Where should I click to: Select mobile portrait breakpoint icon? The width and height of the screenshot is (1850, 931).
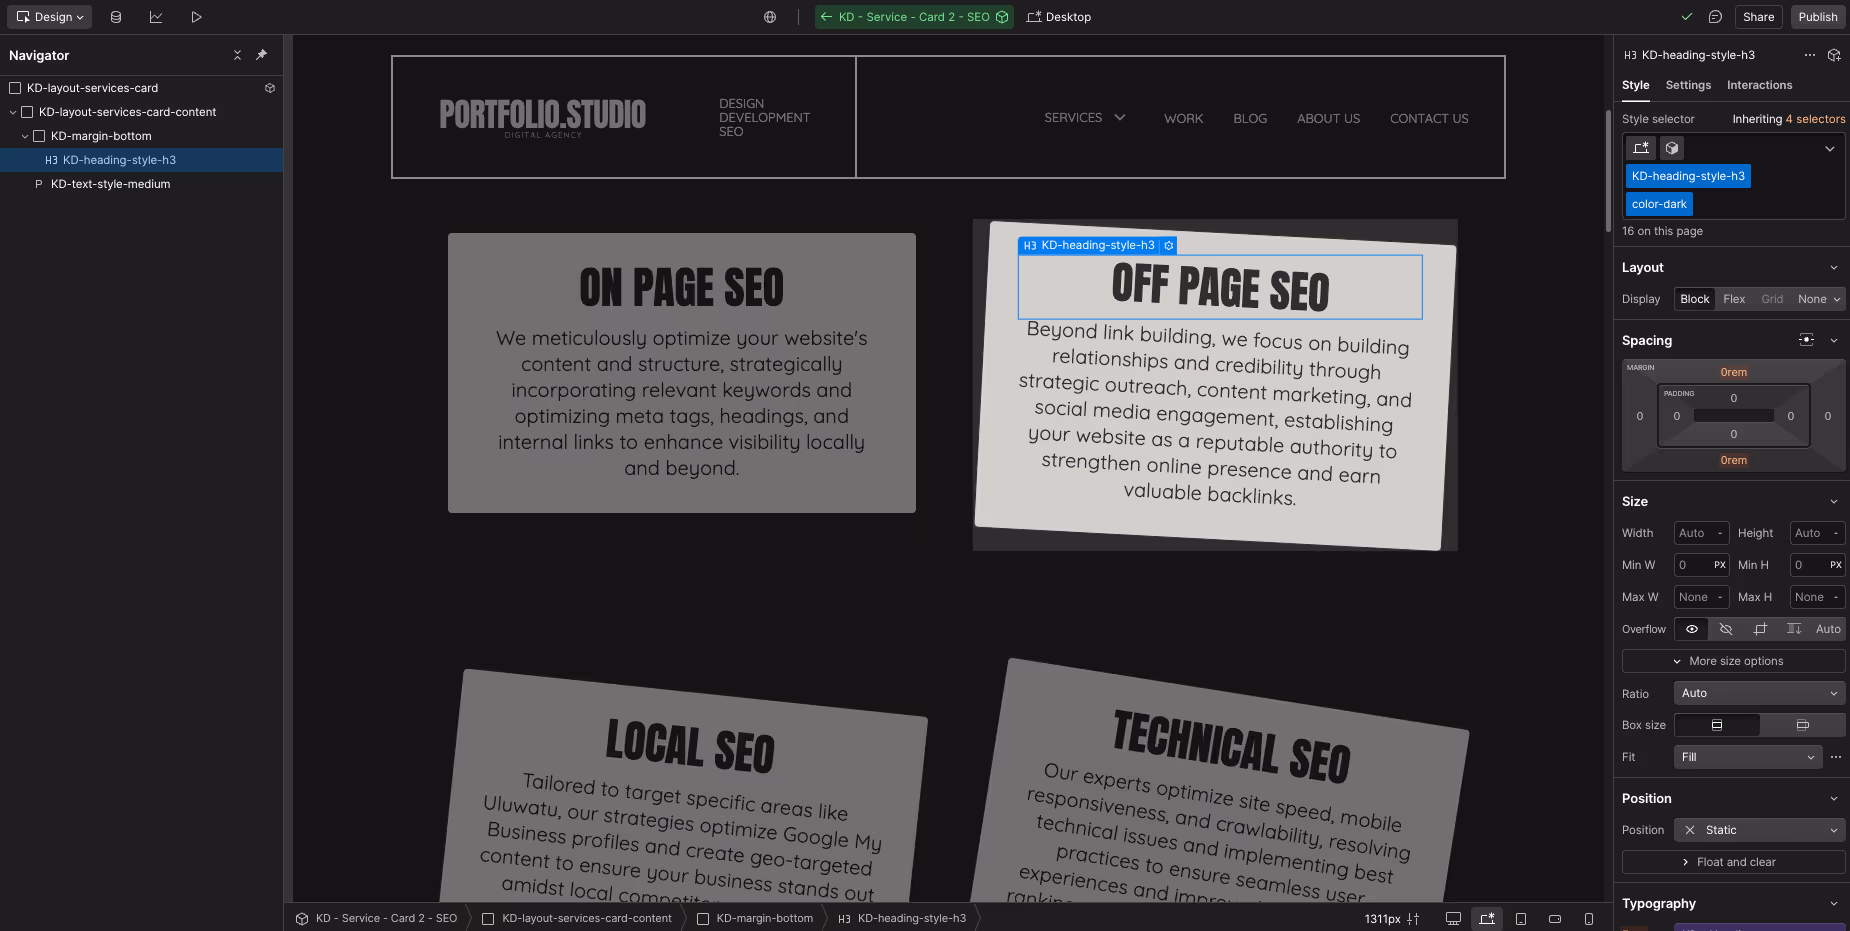[1589, 918]
